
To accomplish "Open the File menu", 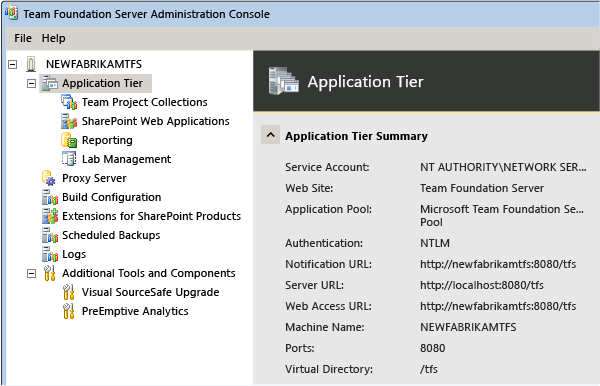I will pos(23,38).
